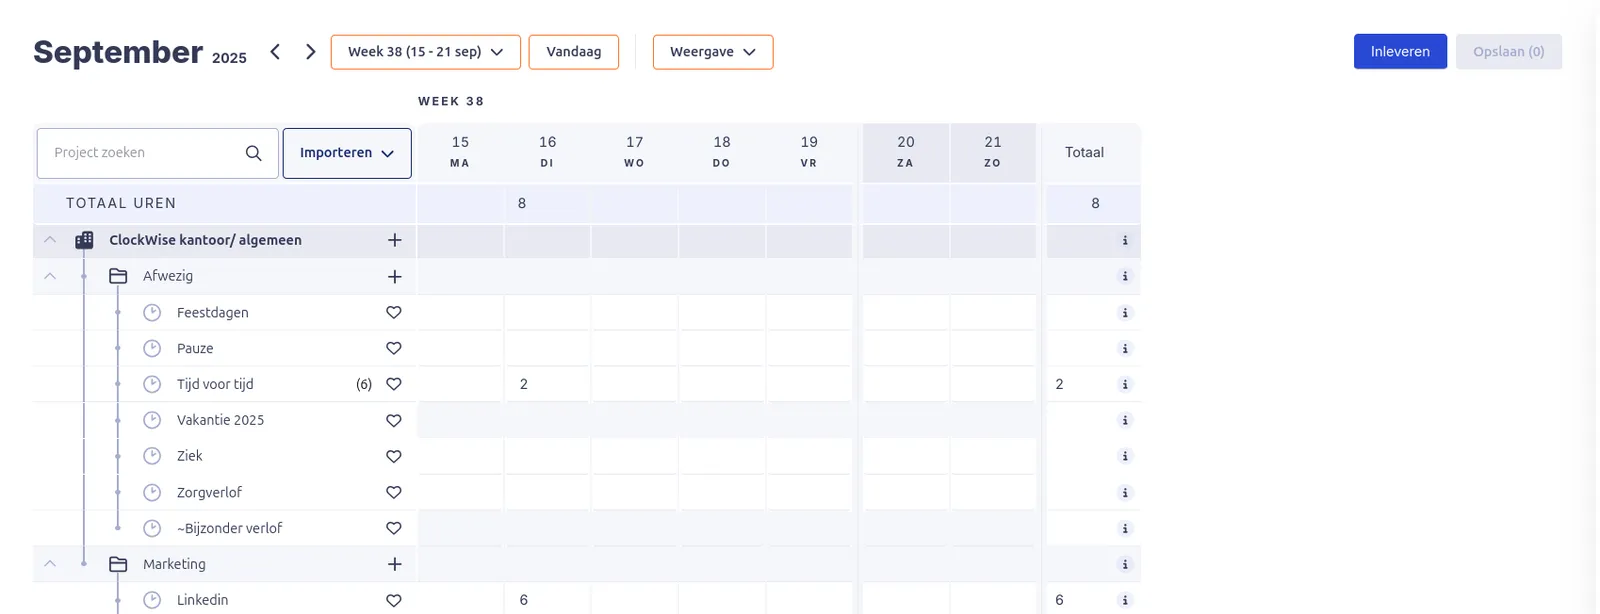Add entry under ClockWise kantoor/ algemeen
Viewport: 1600px width, 614px height.
tap(395, 240)
